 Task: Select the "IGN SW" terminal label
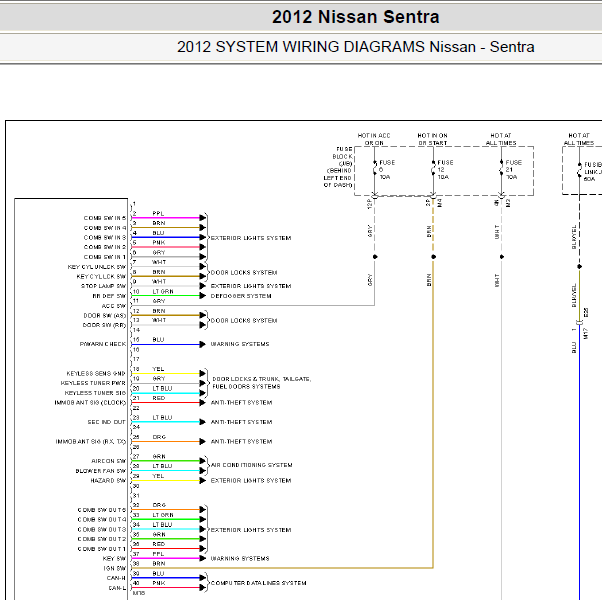coord(114,569)
